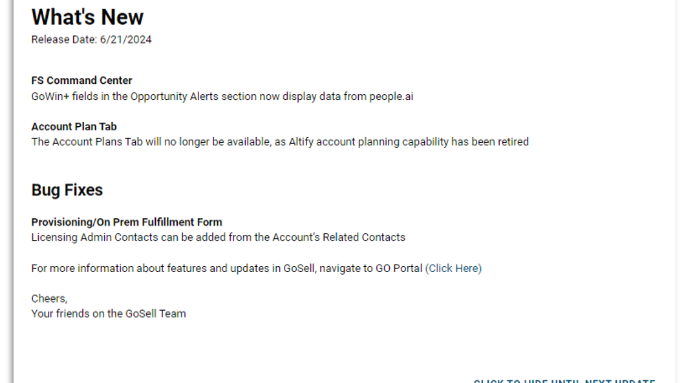The height and width of the screenshot is (383, 682).
Task: Click the Altify account planning retired sentence
Action: click(x=280, y=142)
